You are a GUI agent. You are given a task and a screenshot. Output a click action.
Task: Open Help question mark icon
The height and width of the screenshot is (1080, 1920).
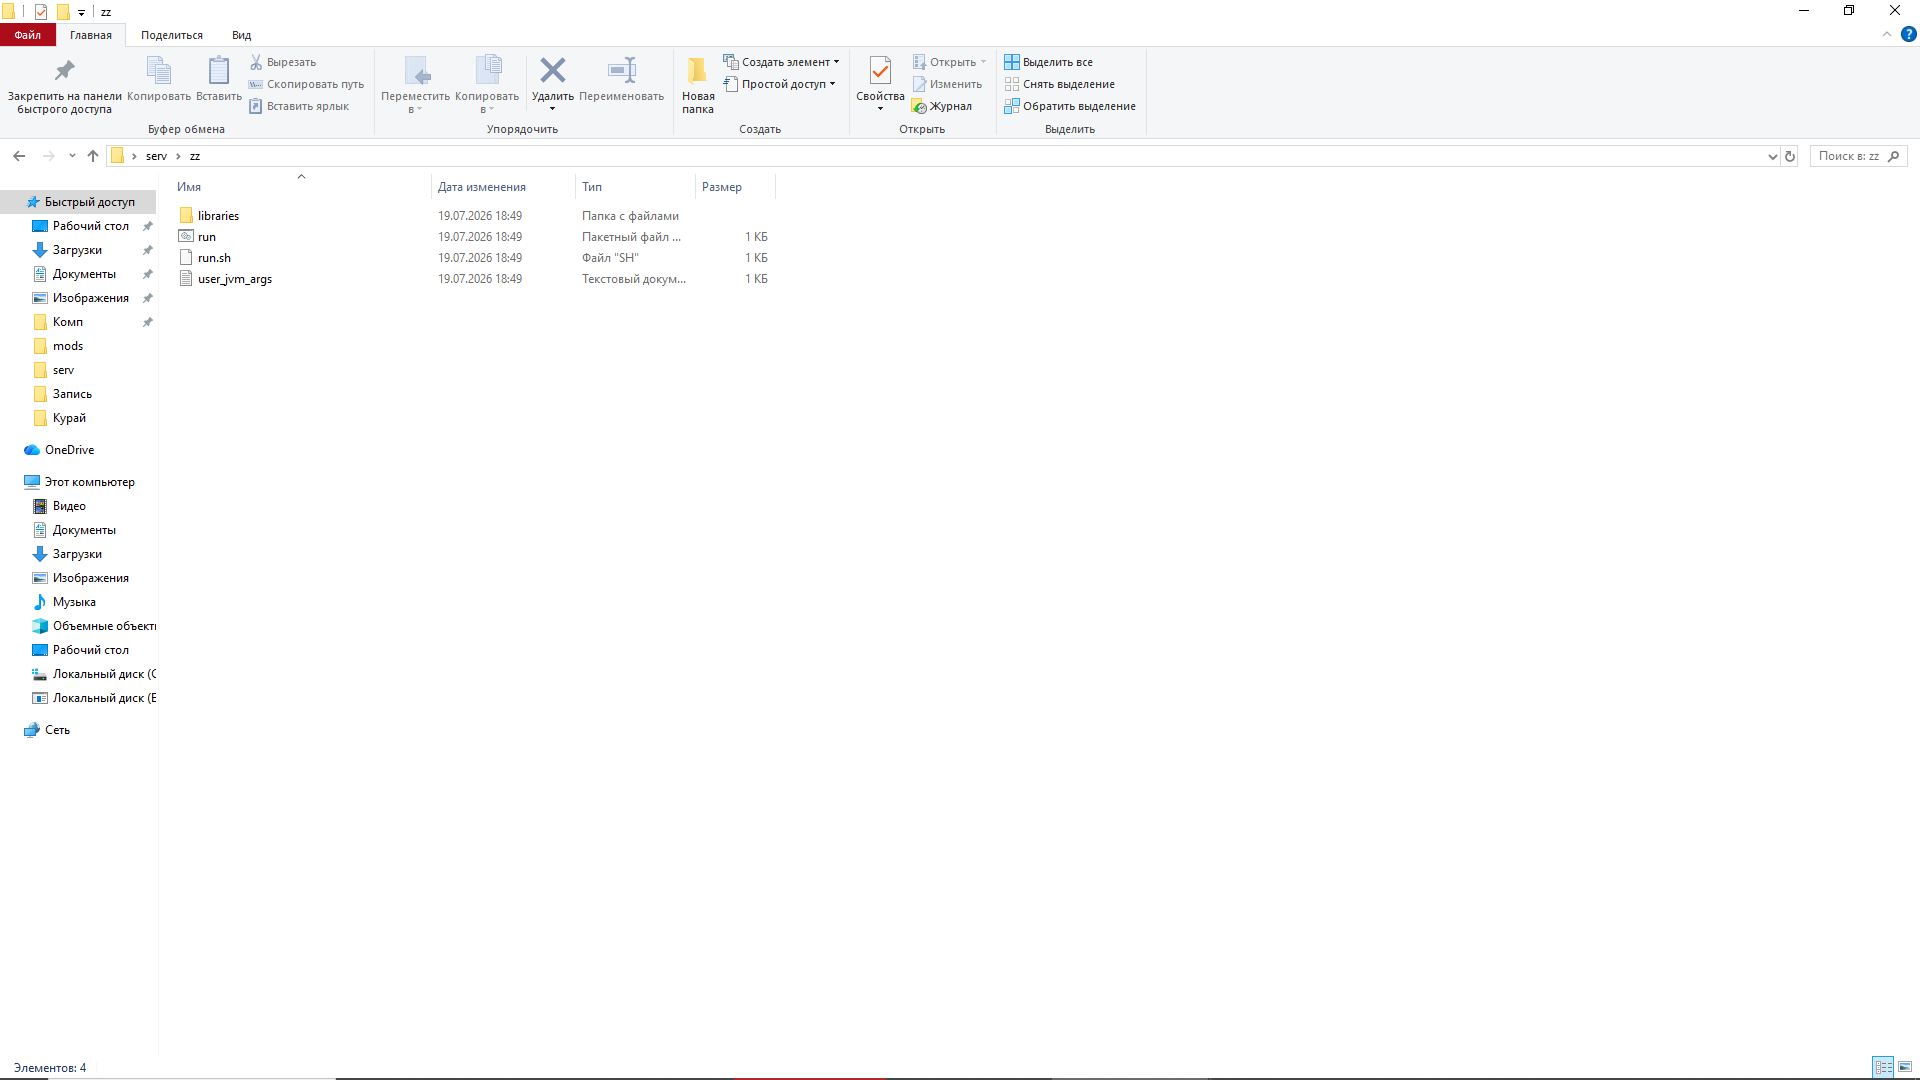tap(1908, 34)
